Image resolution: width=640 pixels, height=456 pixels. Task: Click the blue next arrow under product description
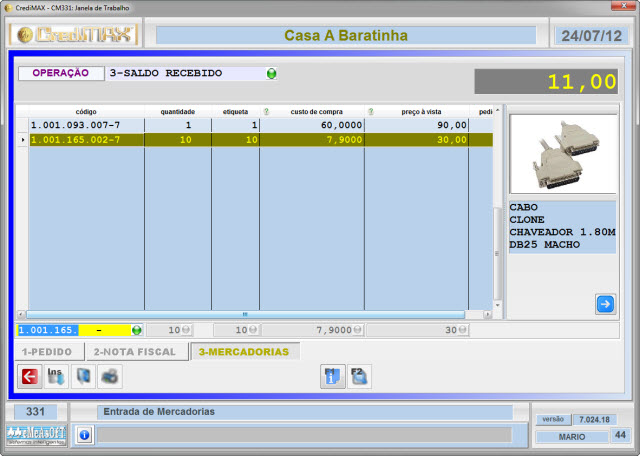pyautogui.click(x=605, y=304)
